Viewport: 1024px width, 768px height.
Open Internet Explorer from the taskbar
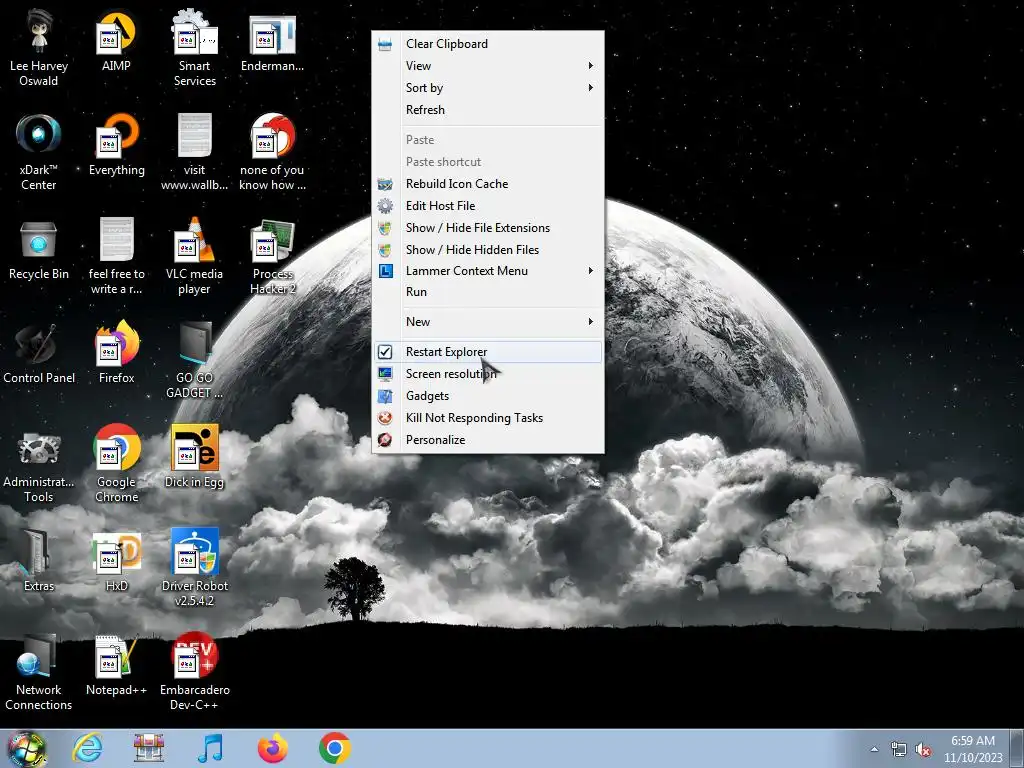88,748
